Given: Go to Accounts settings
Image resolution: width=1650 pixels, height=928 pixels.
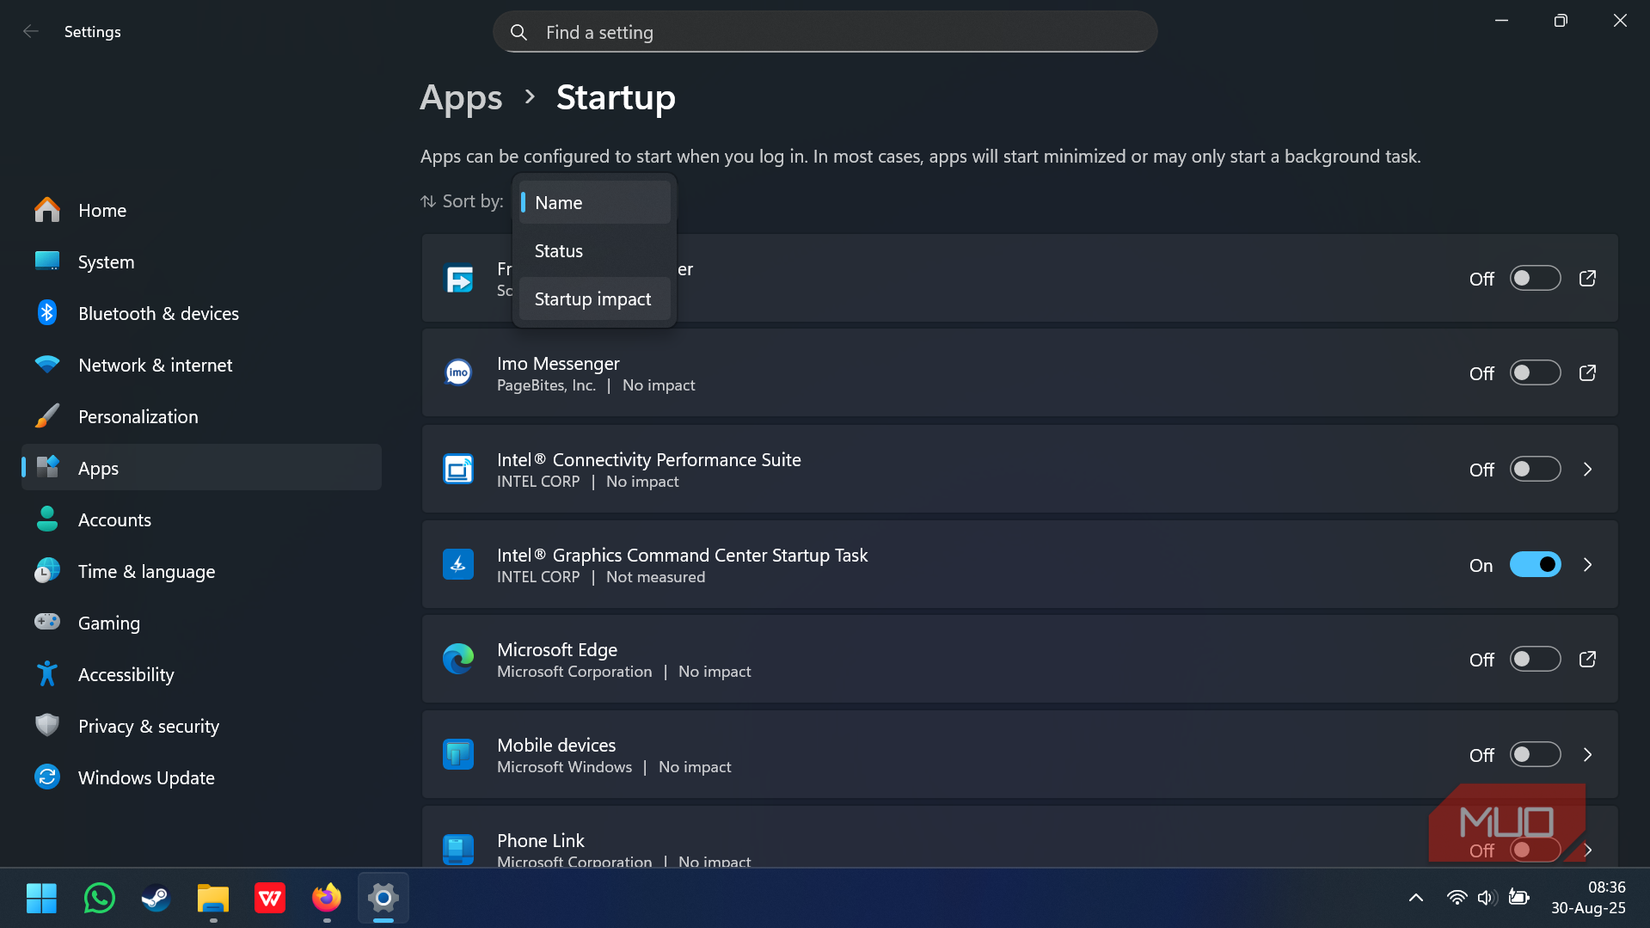Looking at the screenshot, I should click(x=115, y=519).
